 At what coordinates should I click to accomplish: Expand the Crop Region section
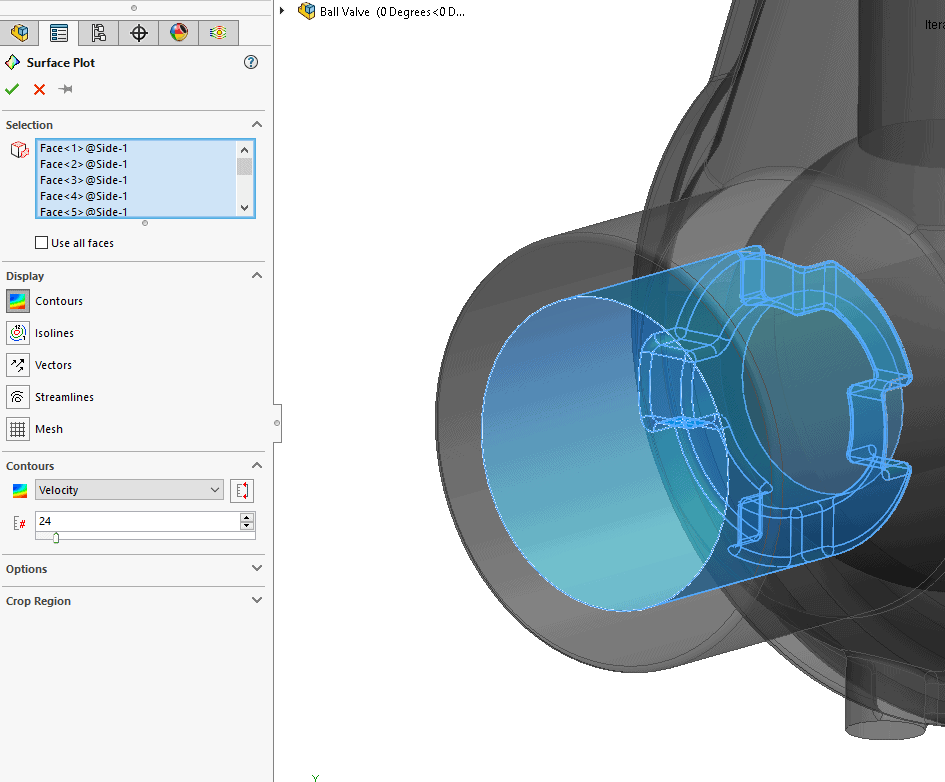(257, 601)
